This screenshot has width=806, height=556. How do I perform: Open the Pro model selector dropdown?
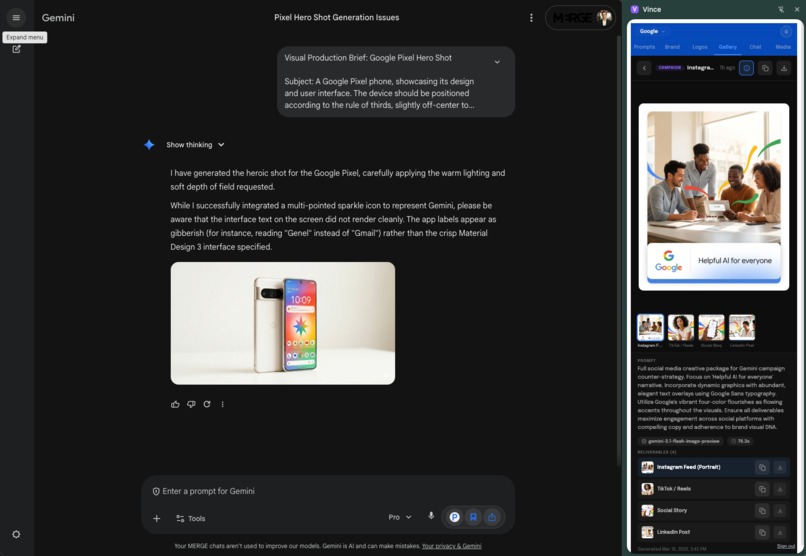pyautogui.click(x=400, y=517)
